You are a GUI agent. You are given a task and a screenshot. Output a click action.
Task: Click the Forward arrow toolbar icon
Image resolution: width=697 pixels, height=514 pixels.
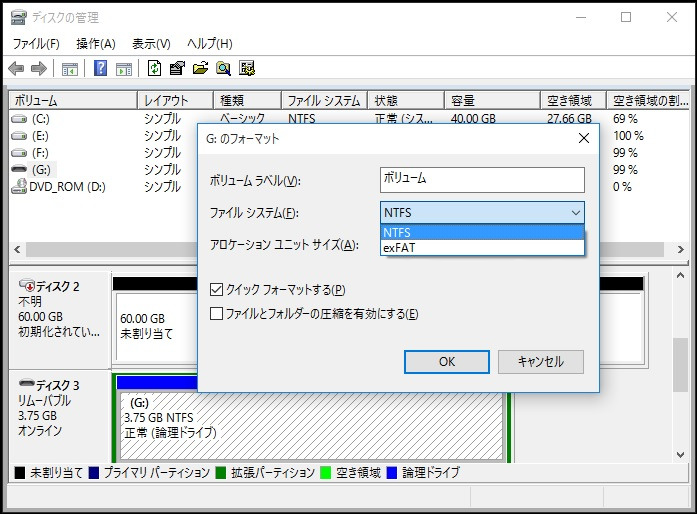tap(39, 68)
